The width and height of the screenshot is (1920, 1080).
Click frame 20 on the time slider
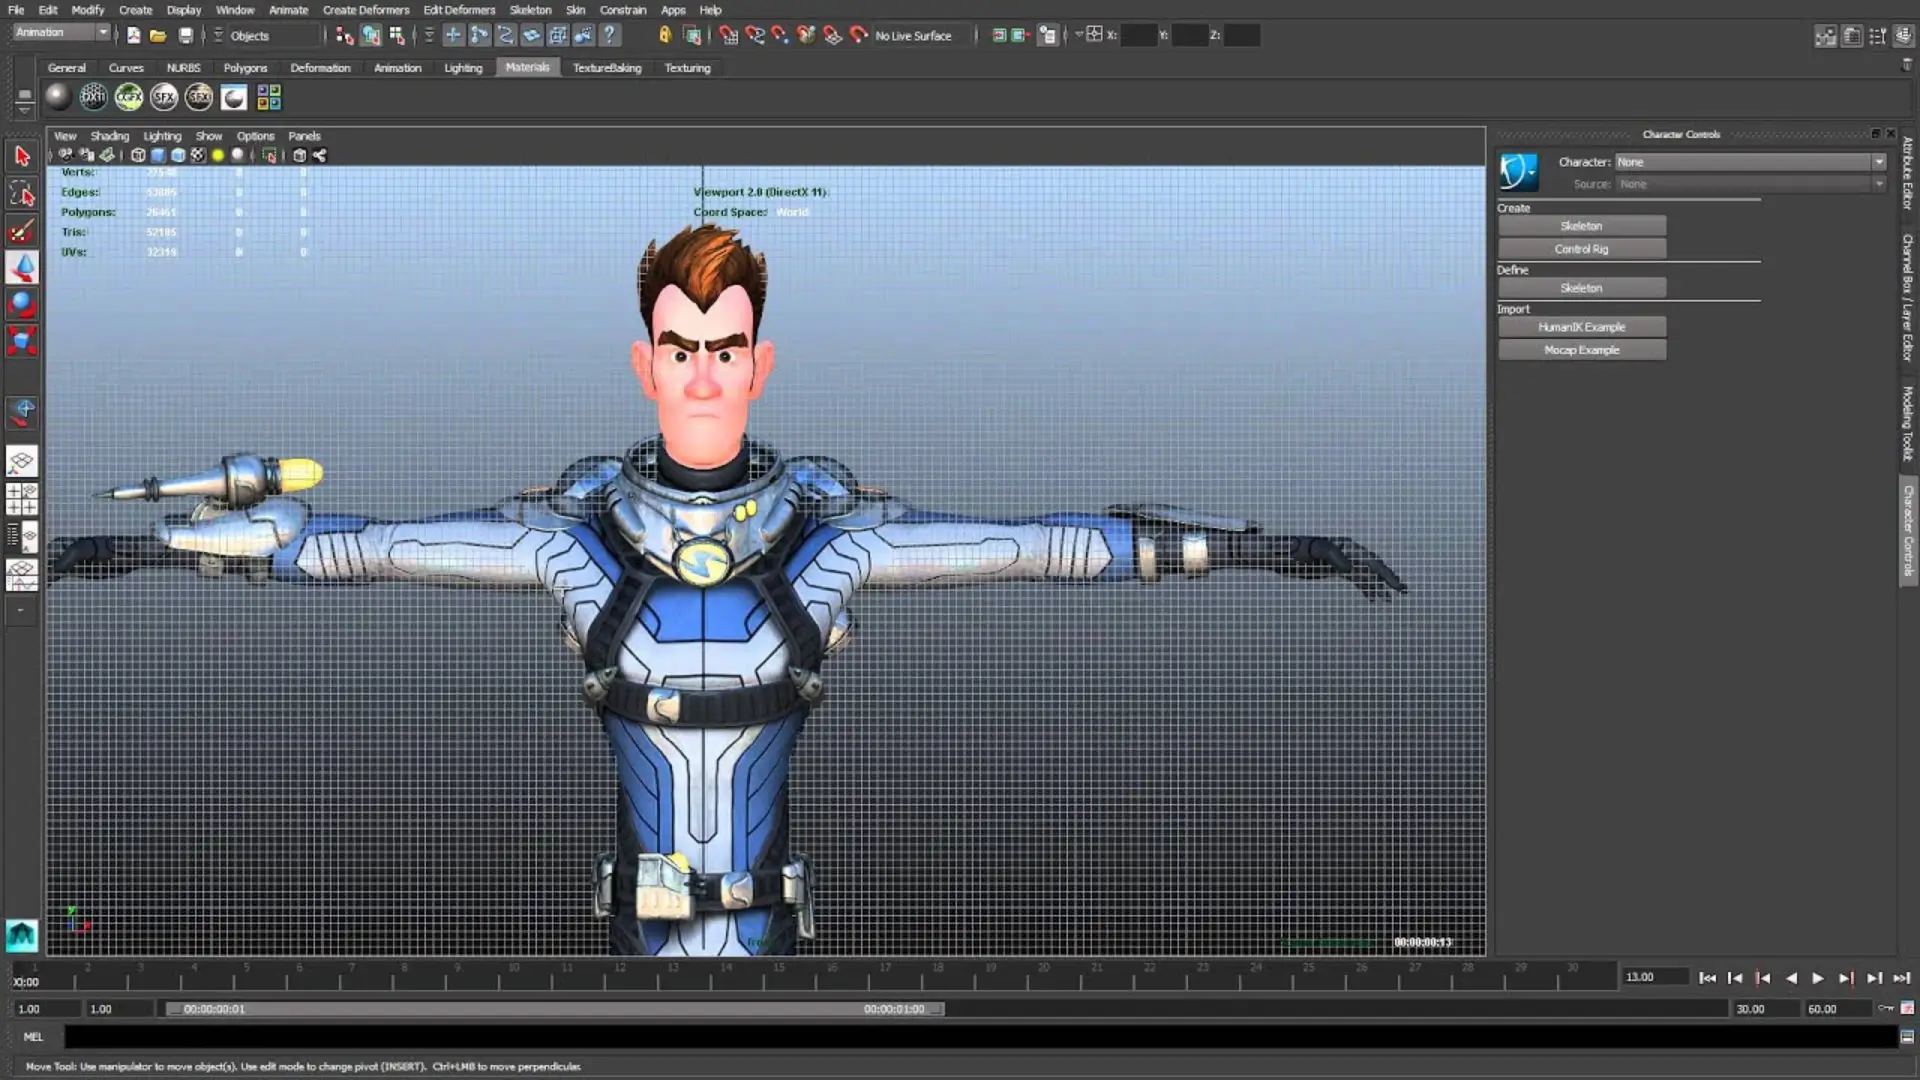[x=1044, y=978]
